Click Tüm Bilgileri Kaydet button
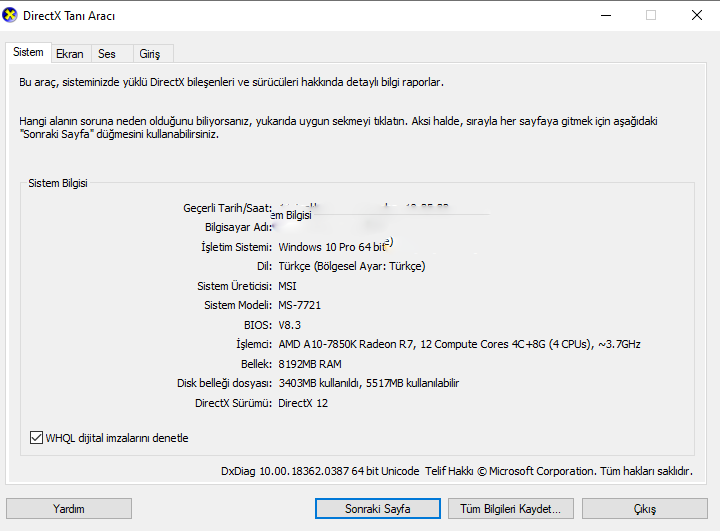The image size is (720, 531). point(511,509)
